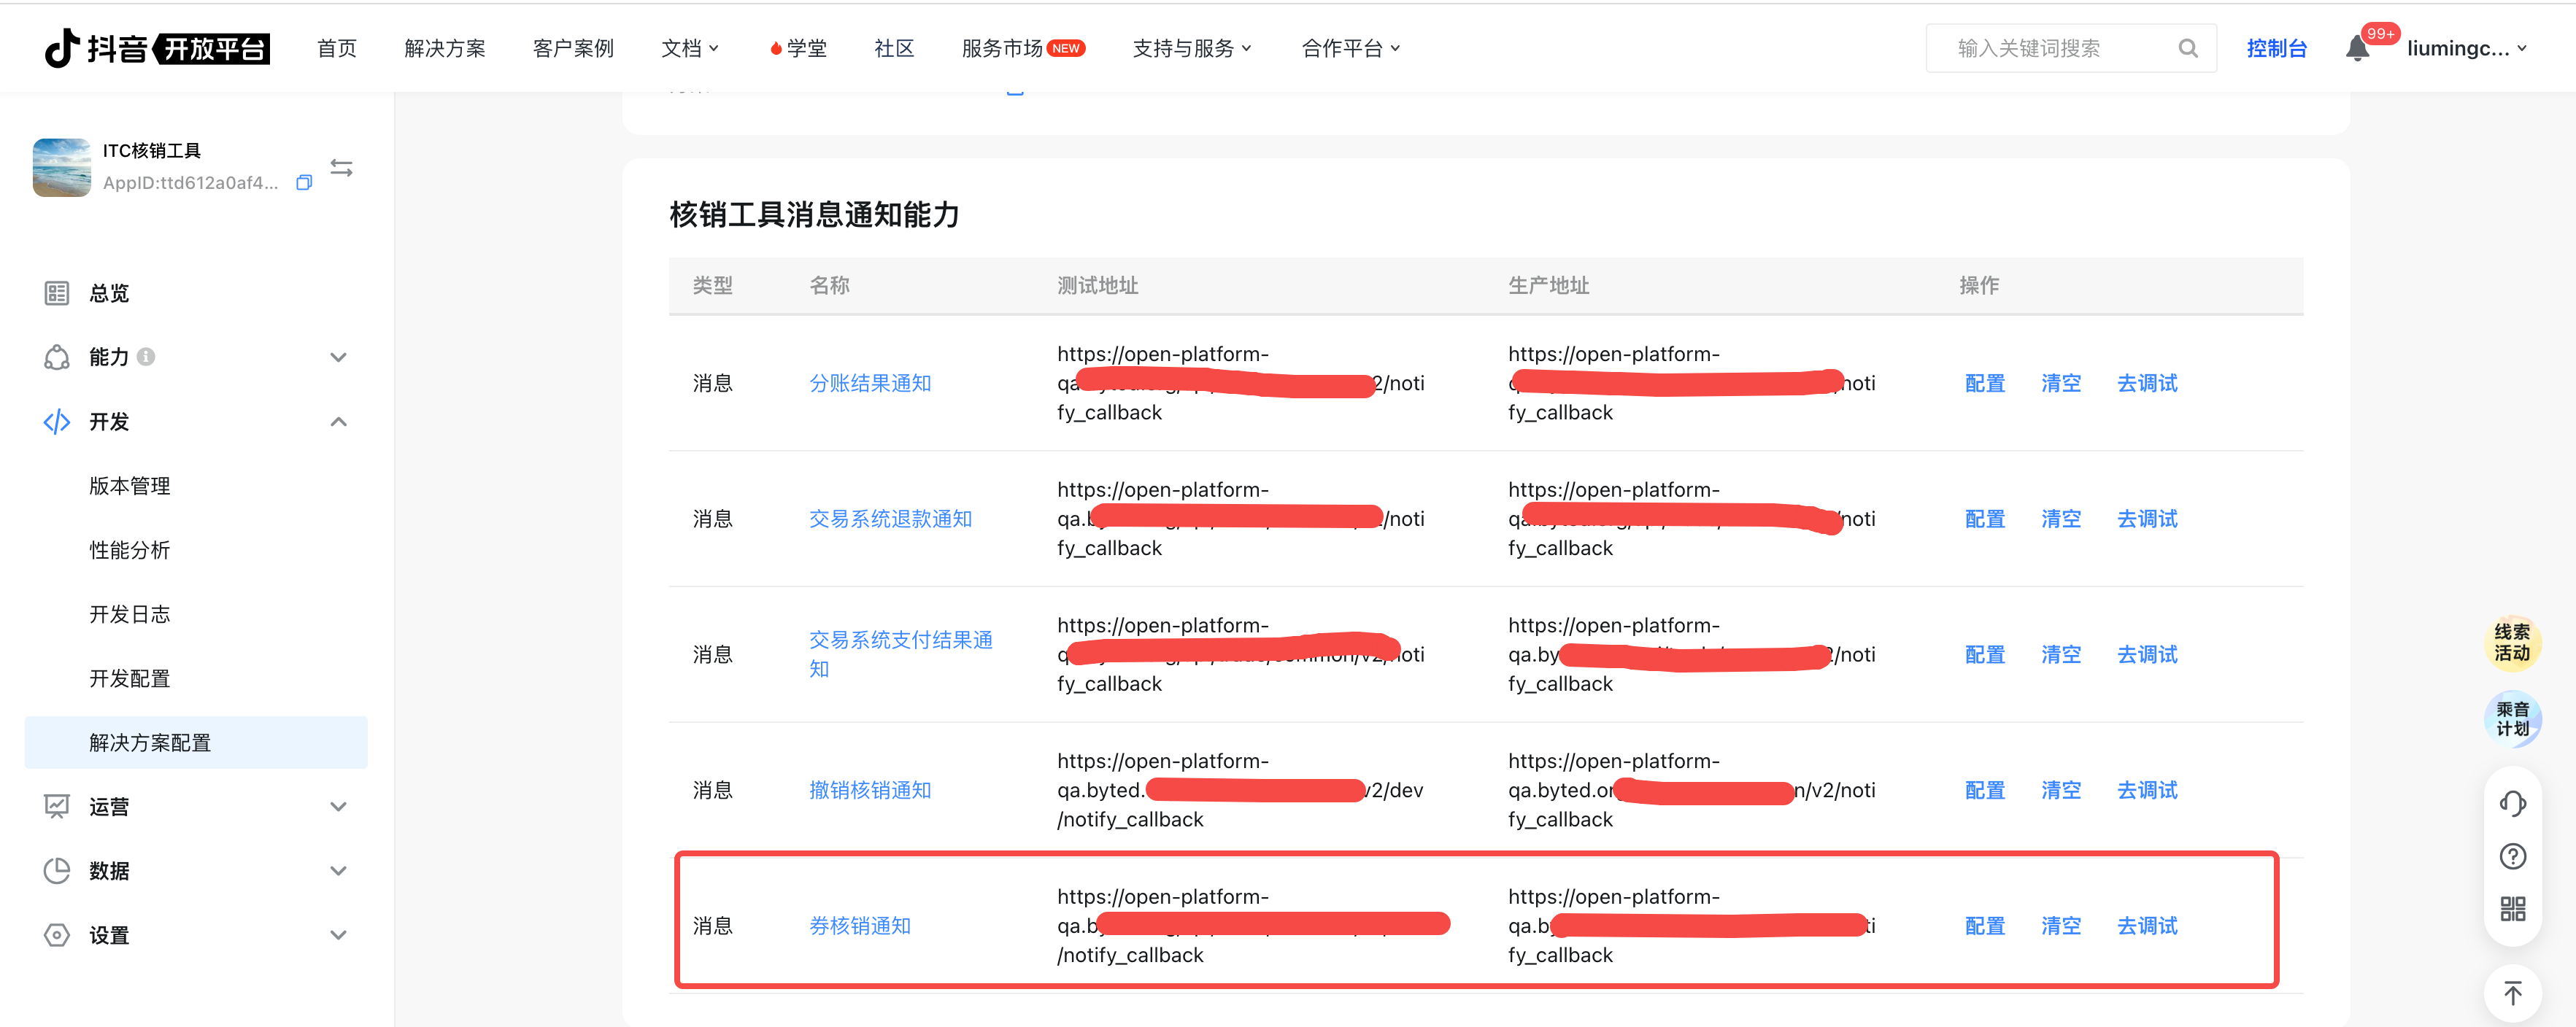Viewport: 2576px width, 1027px height.
Task: Collapse the 开发 sidebar section
Action: click(x=338, y=422)
